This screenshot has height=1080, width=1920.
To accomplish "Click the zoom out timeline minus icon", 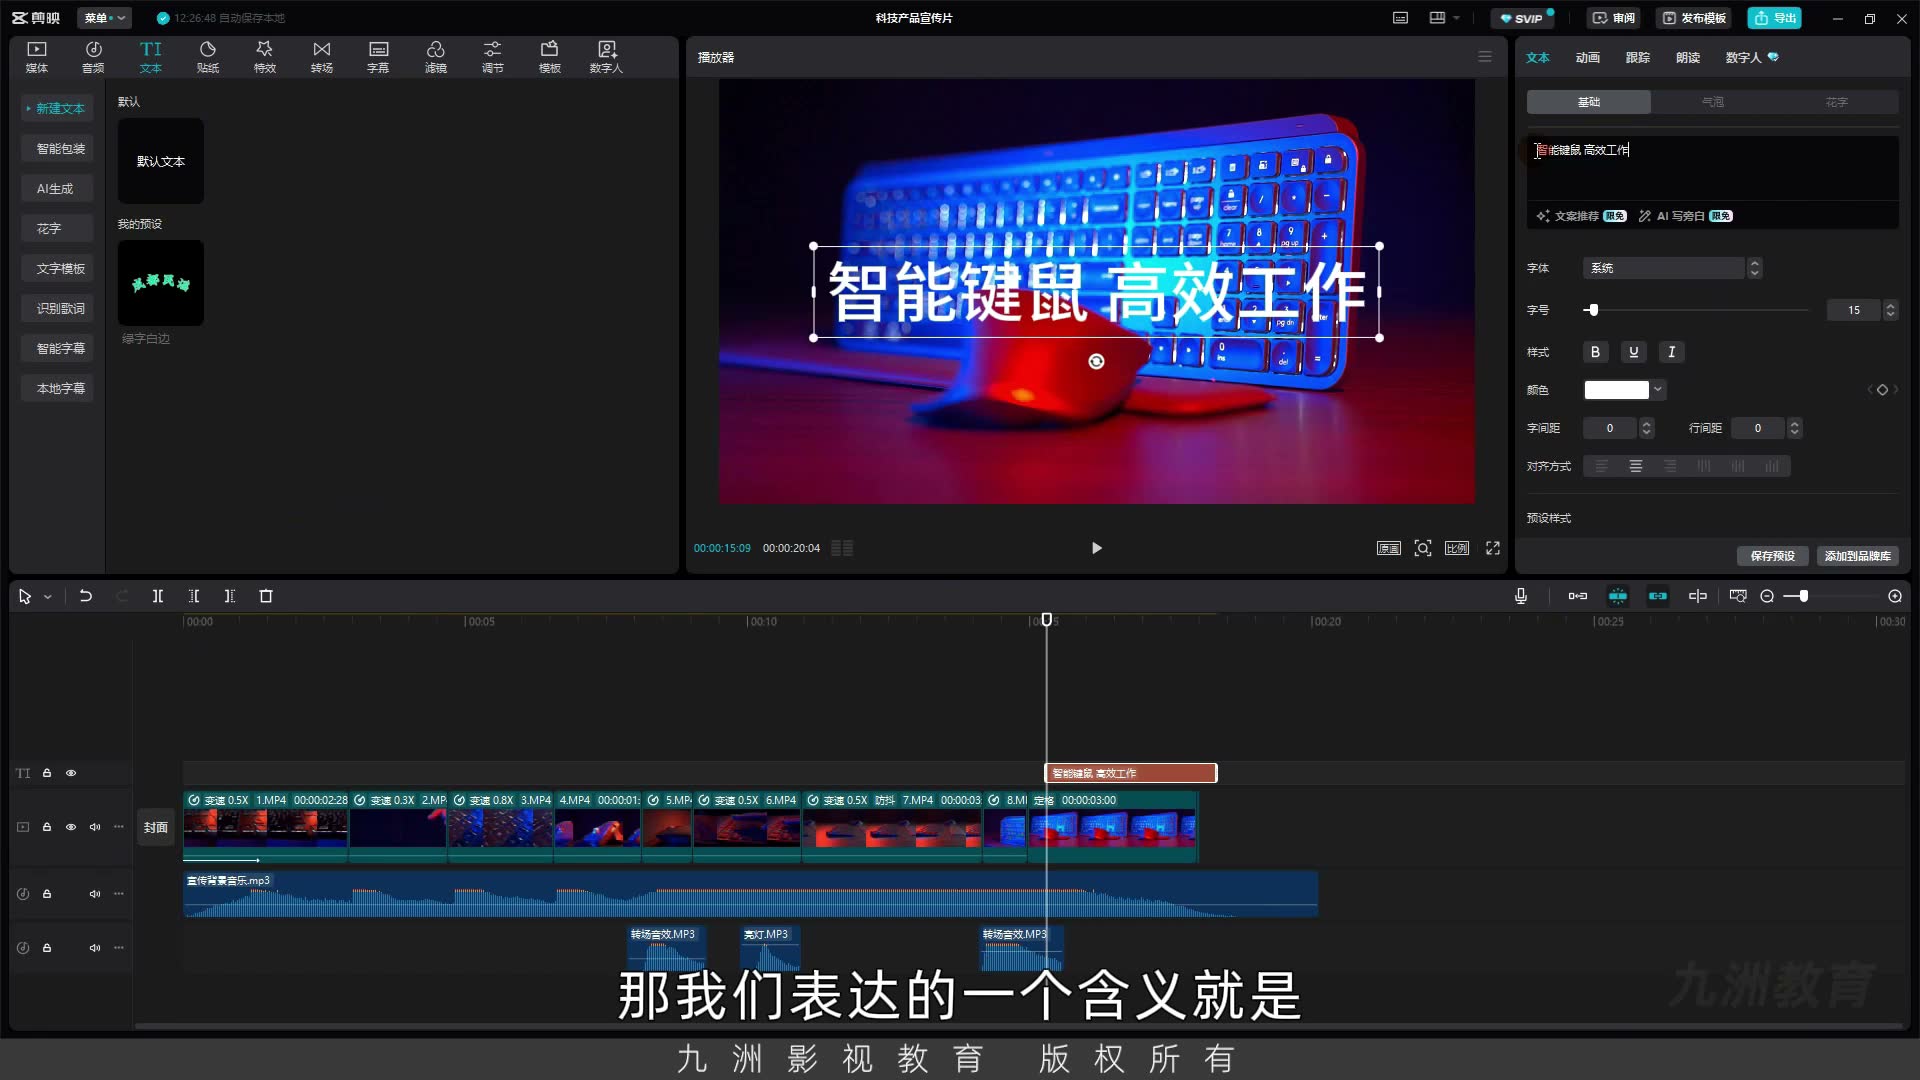I will [1767, 596].
